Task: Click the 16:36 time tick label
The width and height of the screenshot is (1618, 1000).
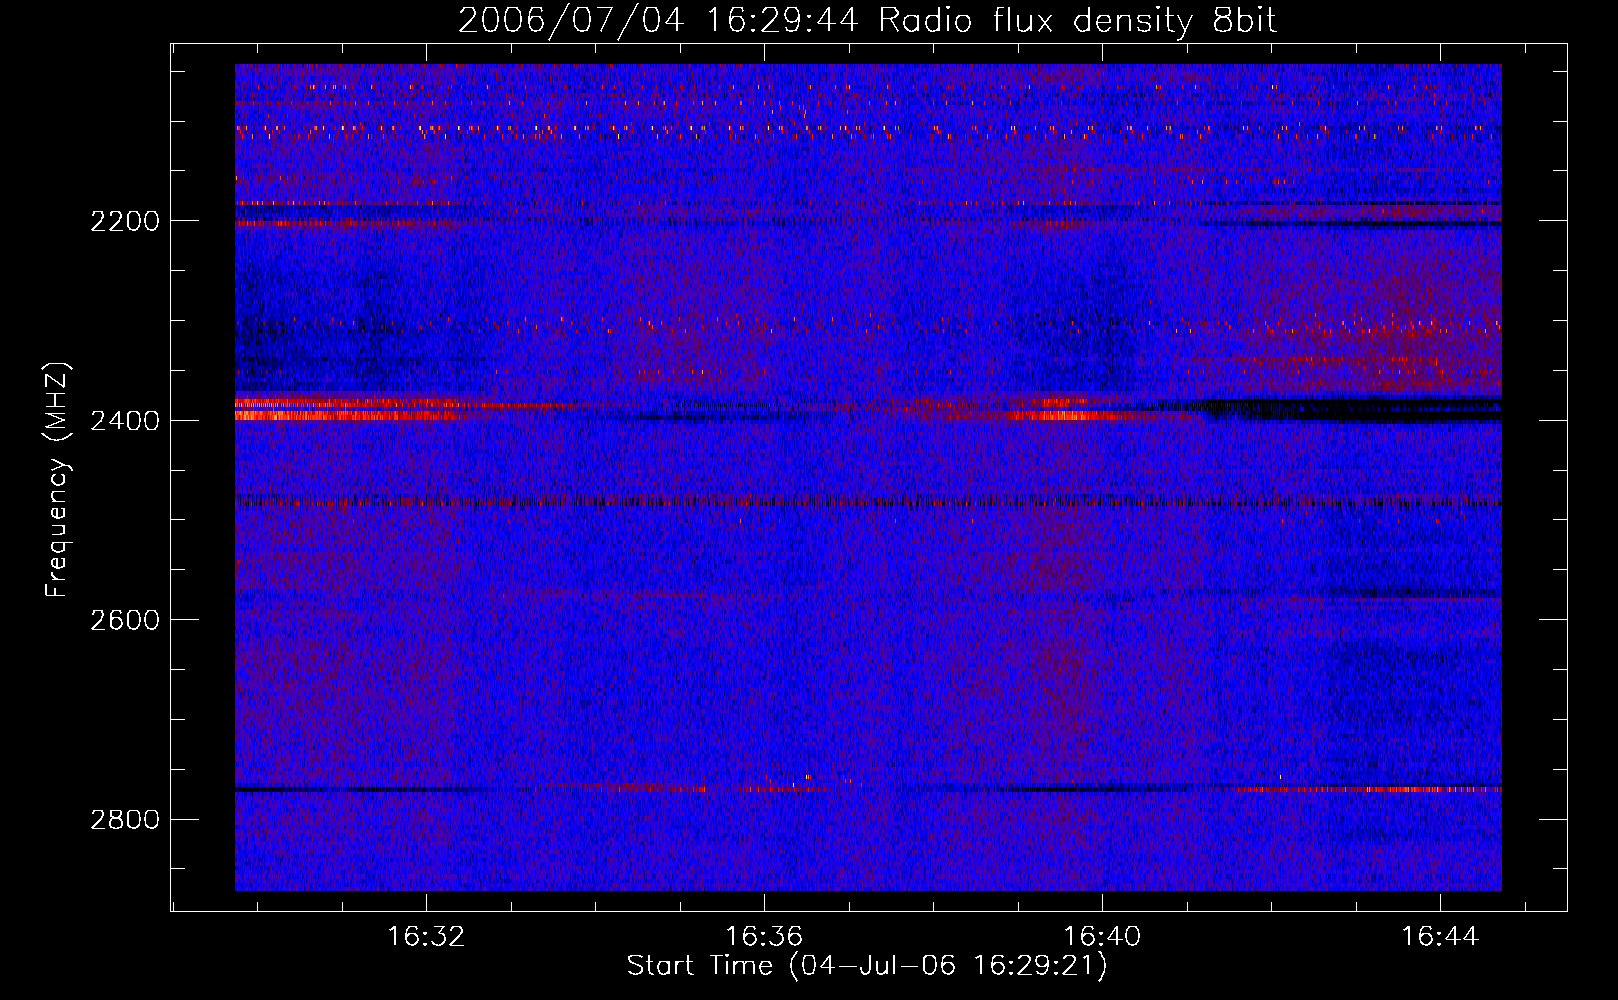Action: [764, 937]
